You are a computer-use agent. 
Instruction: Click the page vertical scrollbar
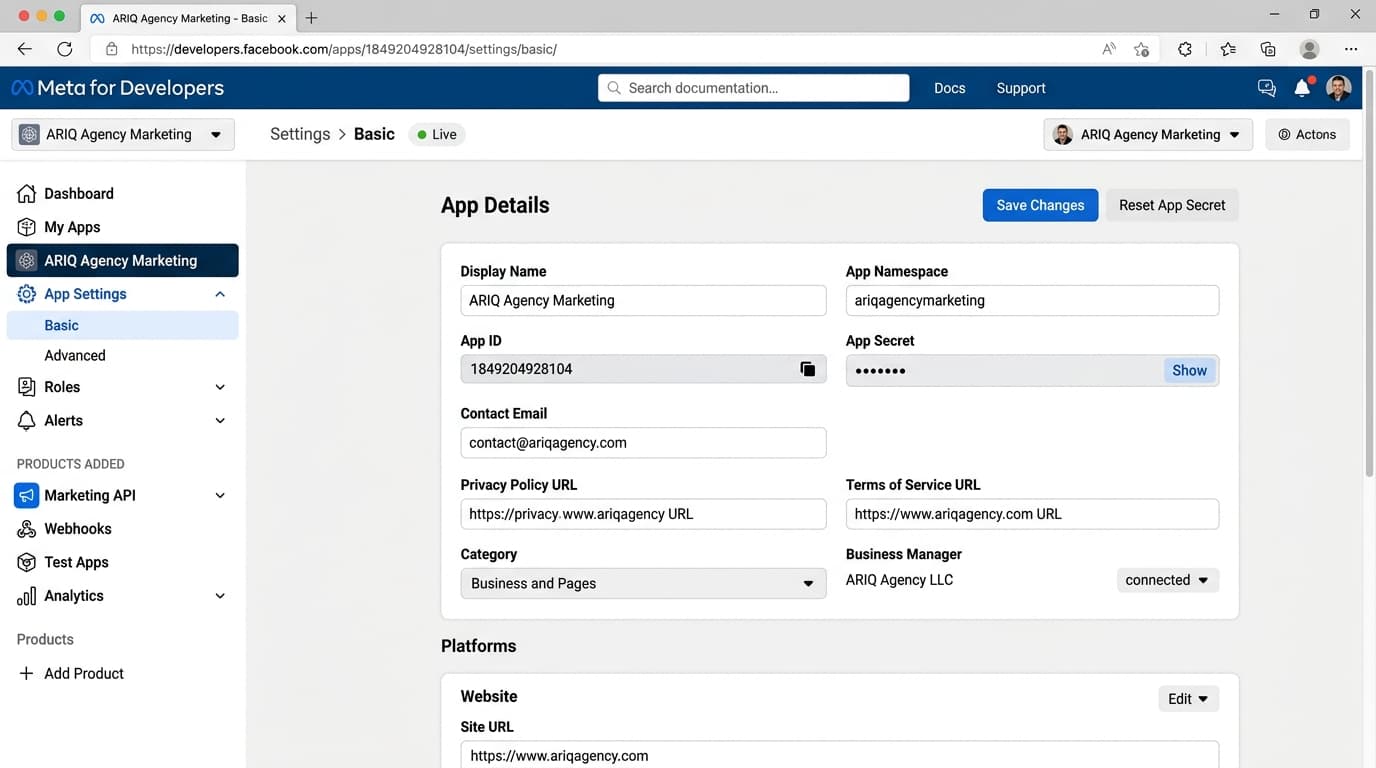[x=1369, y=275]
